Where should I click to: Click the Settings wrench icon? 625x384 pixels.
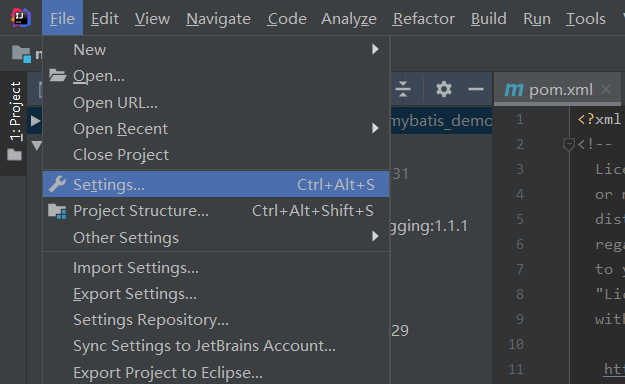[x=57, y=184]
